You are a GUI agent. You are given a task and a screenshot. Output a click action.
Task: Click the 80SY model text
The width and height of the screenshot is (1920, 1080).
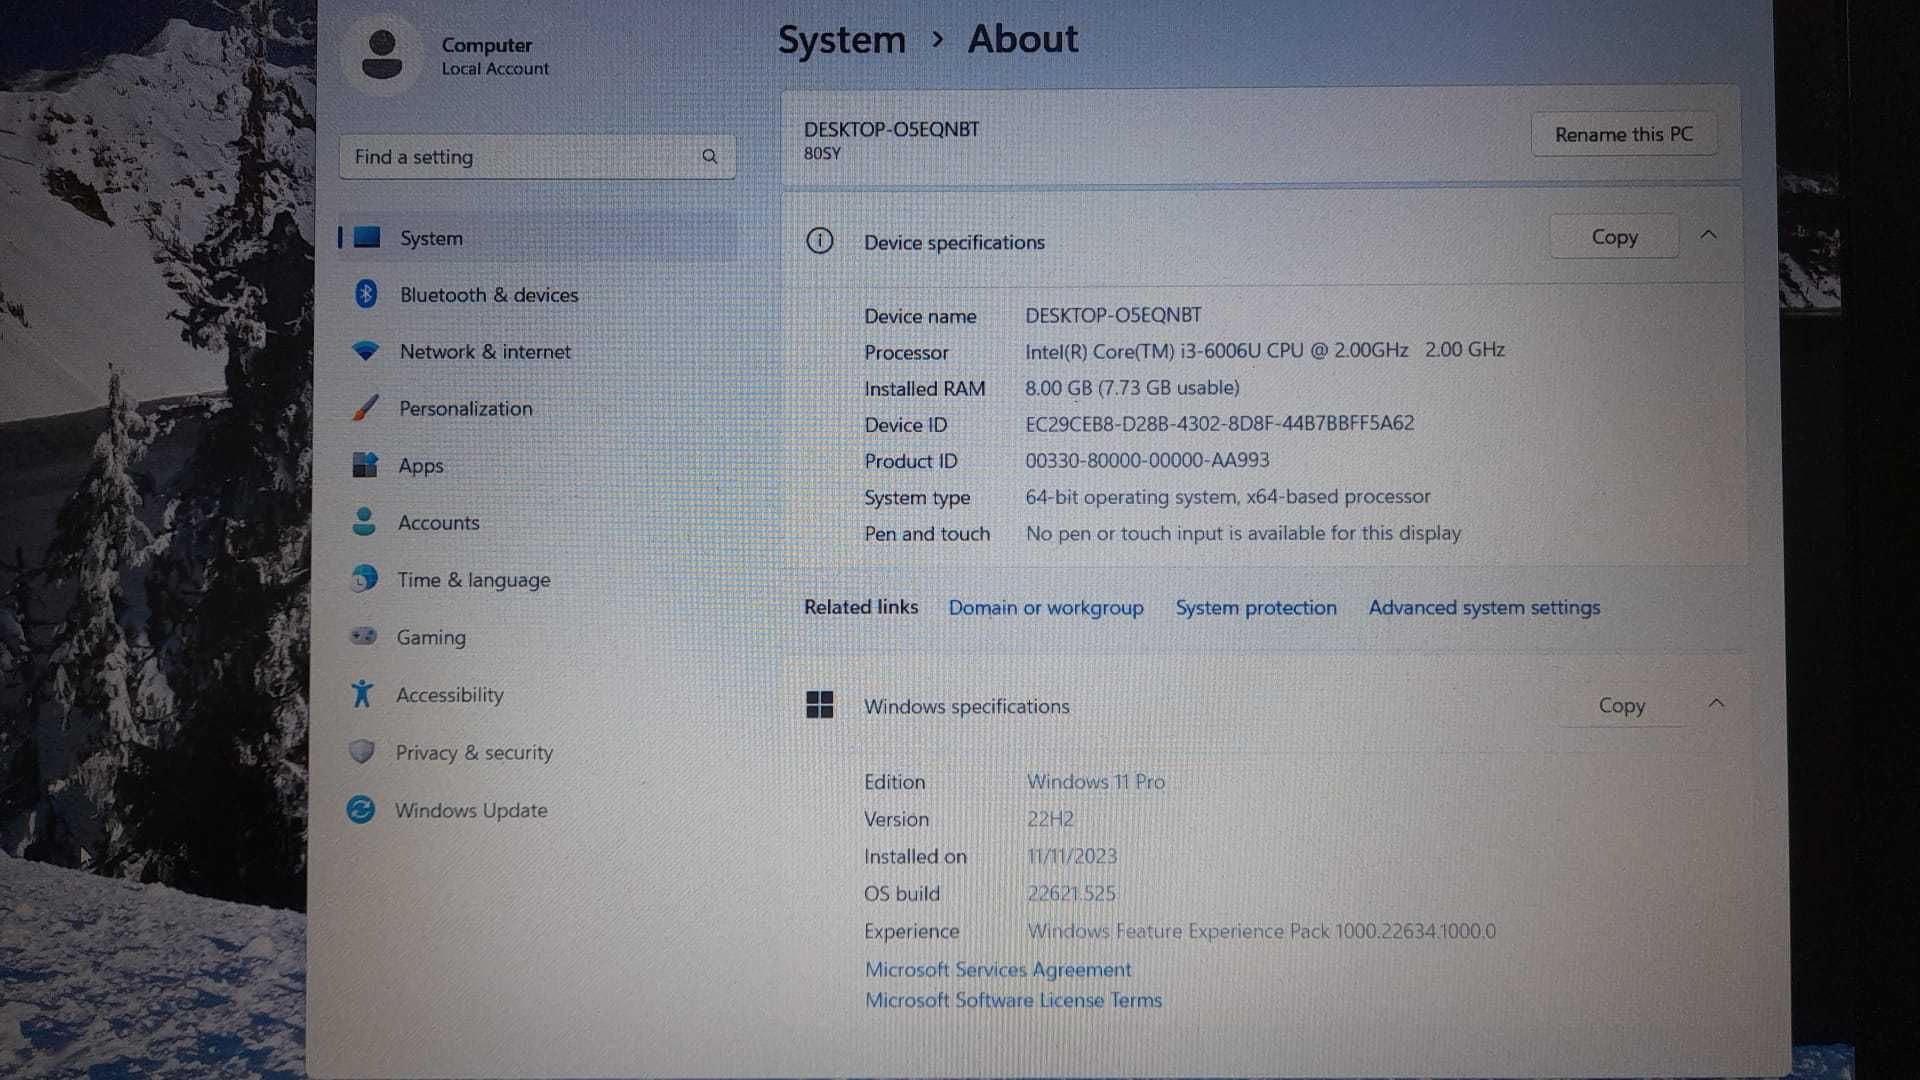point(822,153)
